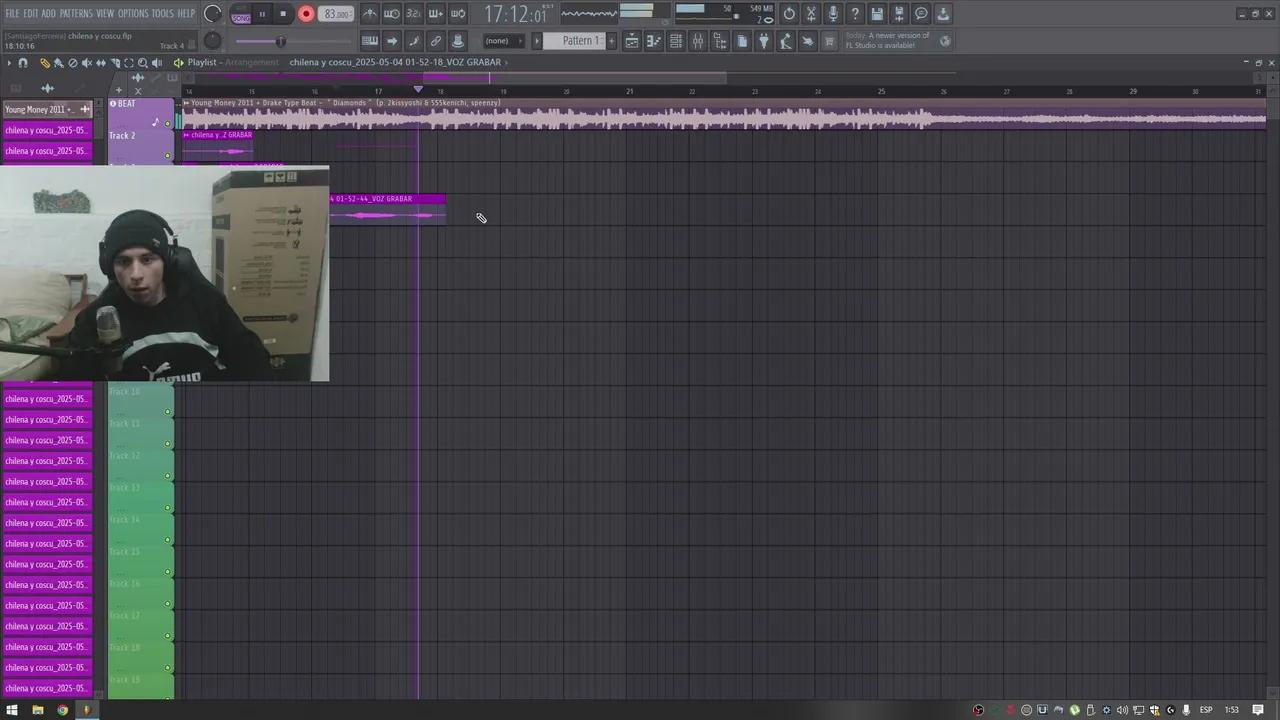Toggle the multilink to controllers icon
The width and height of the screenshot is (1280, 720).
[436, 41]
